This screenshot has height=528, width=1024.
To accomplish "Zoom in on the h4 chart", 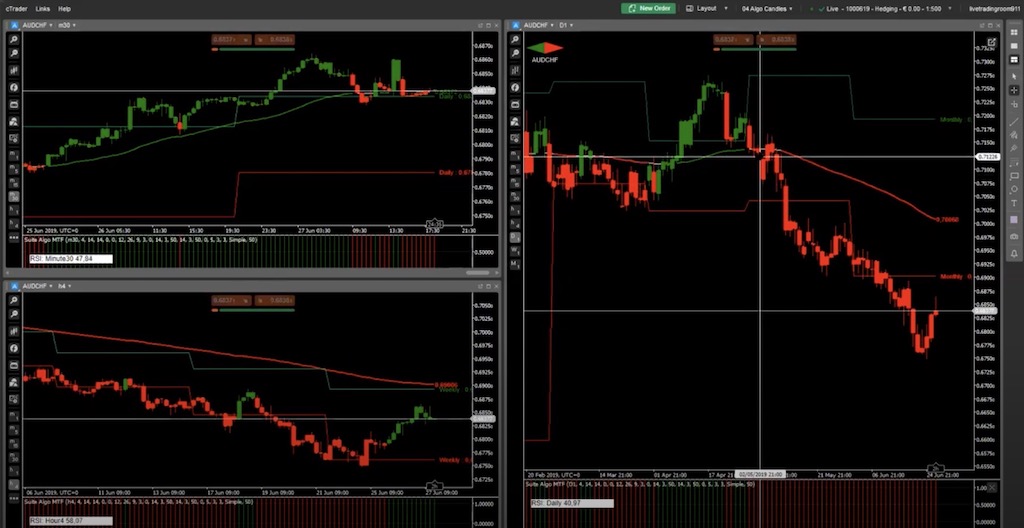I will (14, 300).
